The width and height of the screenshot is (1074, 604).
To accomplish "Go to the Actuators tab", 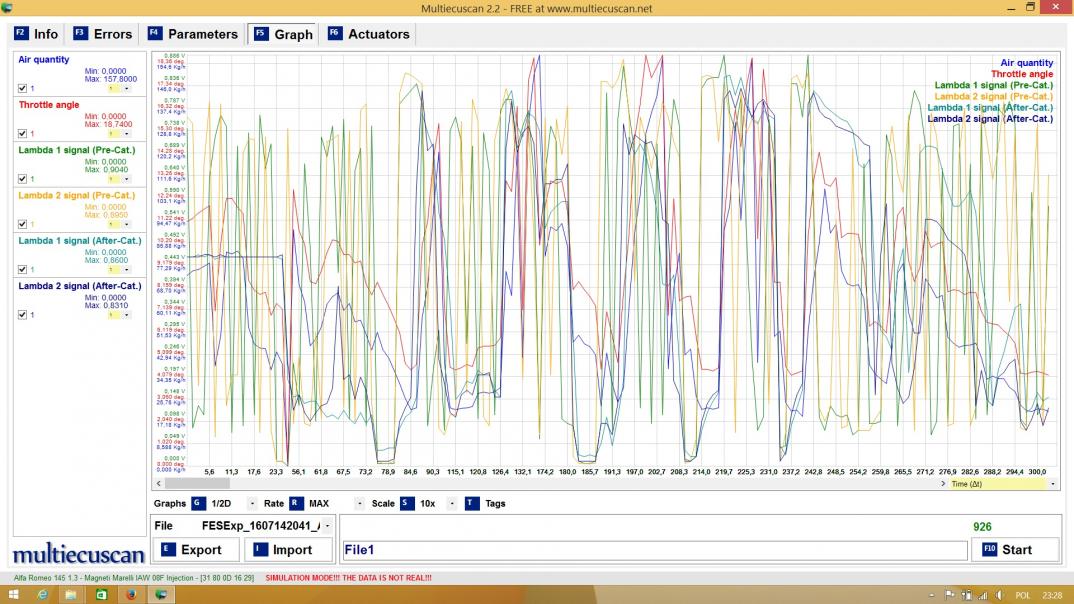I will coord(369,34).
